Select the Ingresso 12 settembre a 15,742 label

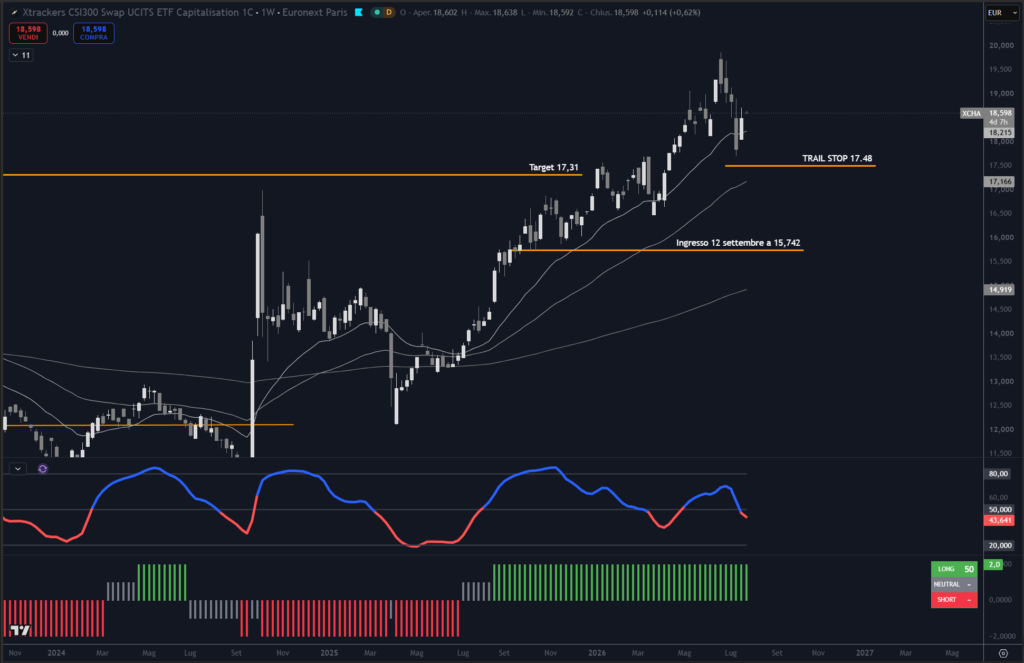coord(738,242)
